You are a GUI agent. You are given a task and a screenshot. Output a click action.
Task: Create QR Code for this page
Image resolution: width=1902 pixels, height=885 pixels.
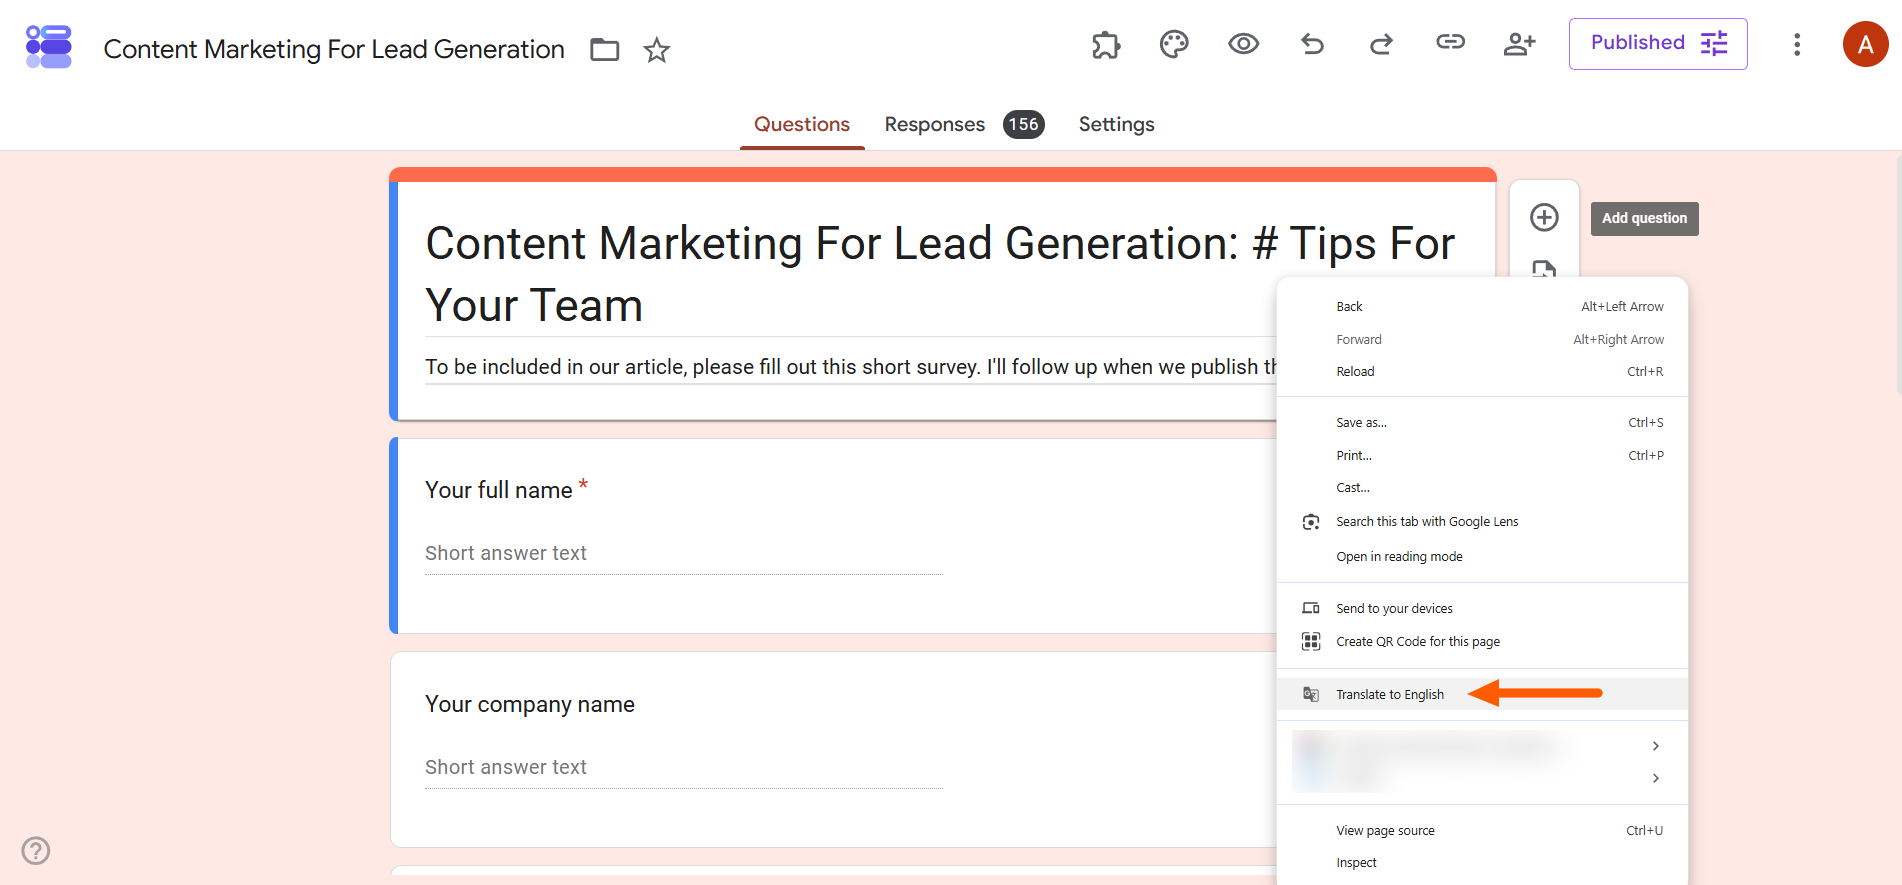pos(1483,642)
